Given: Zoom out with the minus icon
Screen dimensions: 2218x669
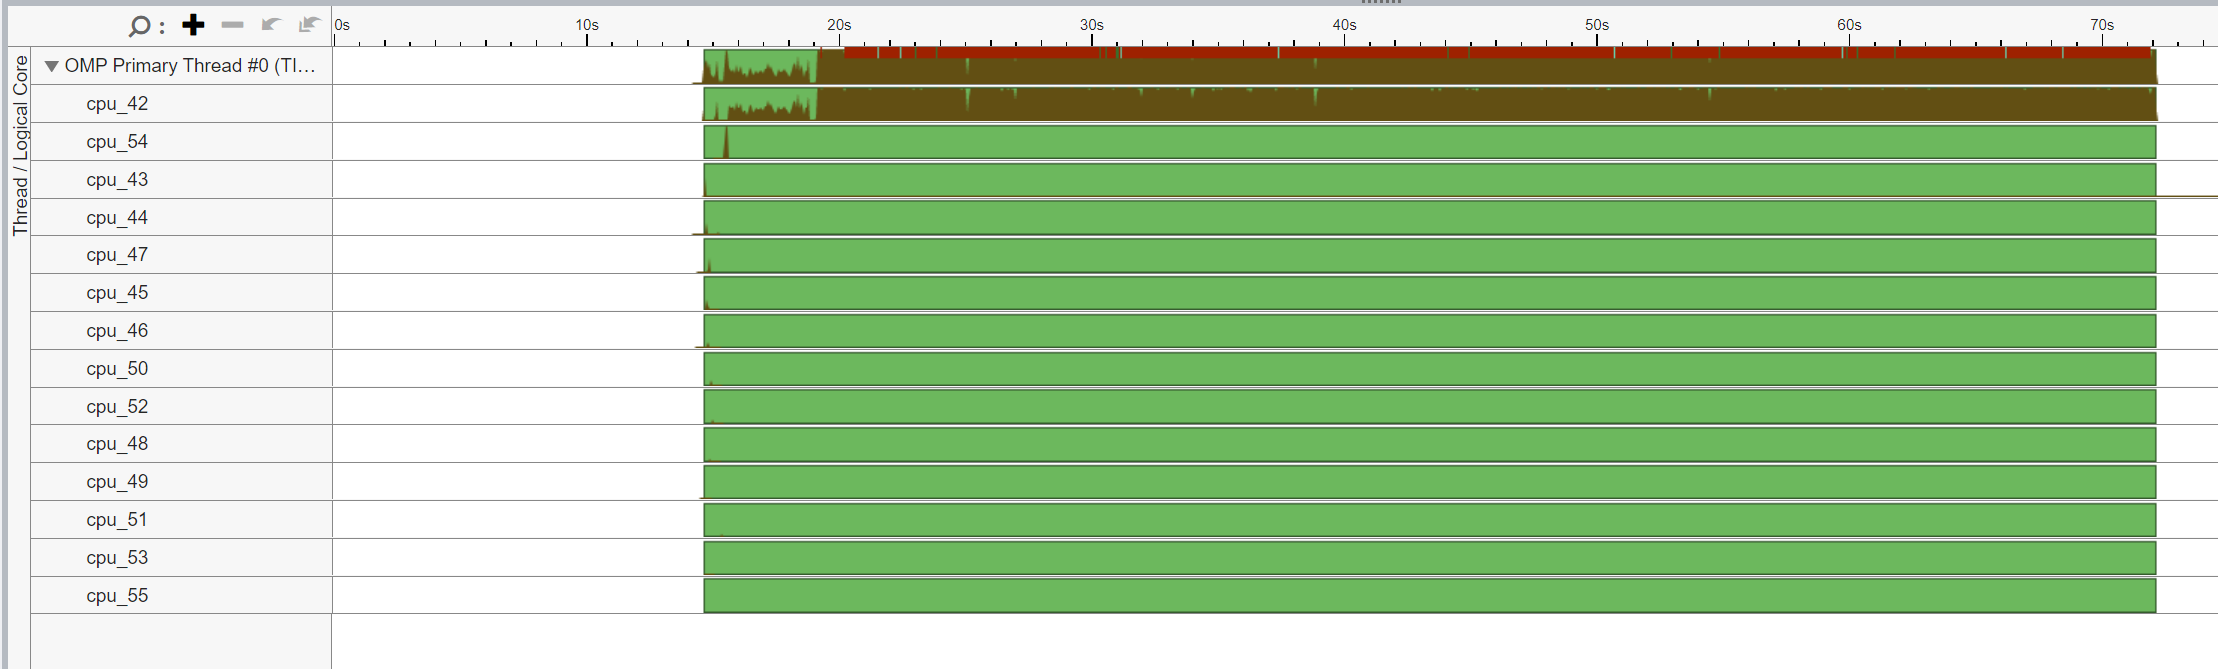Looking at the screenshot, I should coord(232,25).
